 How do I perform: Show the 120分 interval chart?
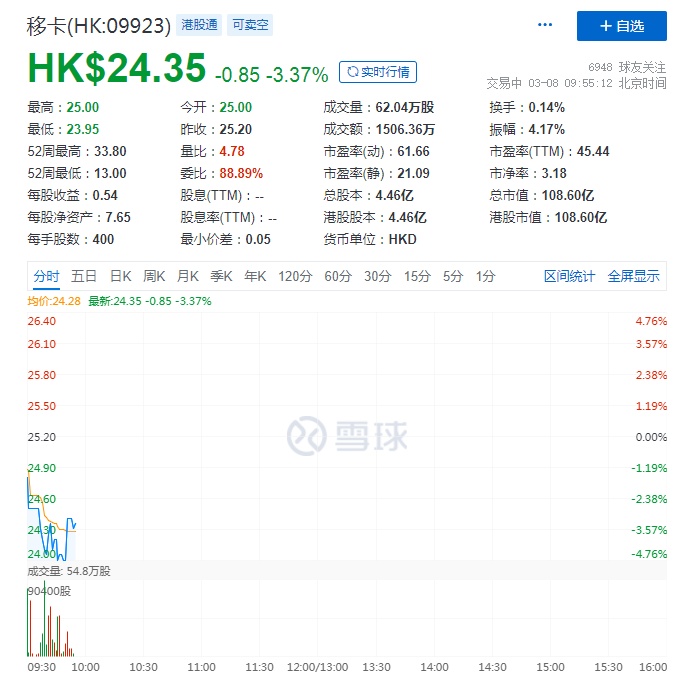pos(295,276)
